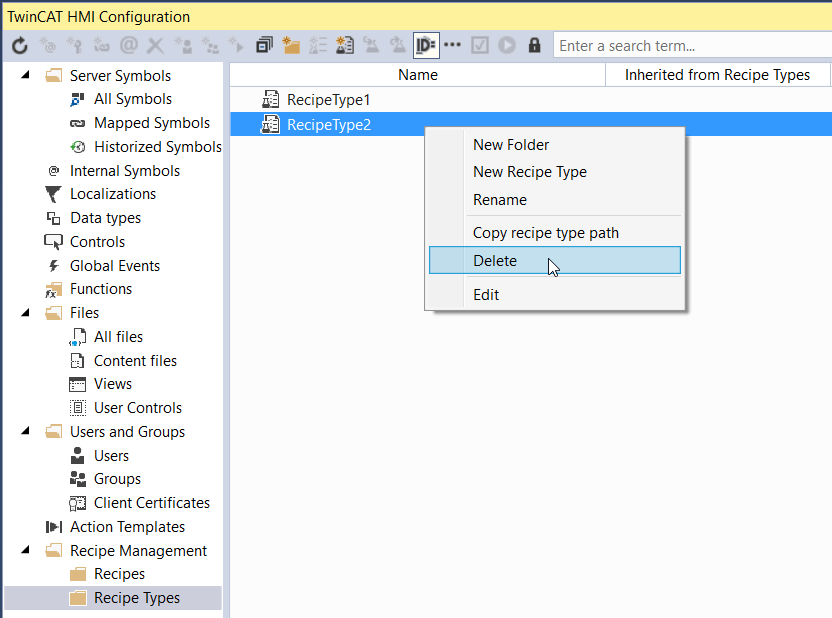Click the Localizations funnel icon

pyautogui.click(x=53, y=194)
